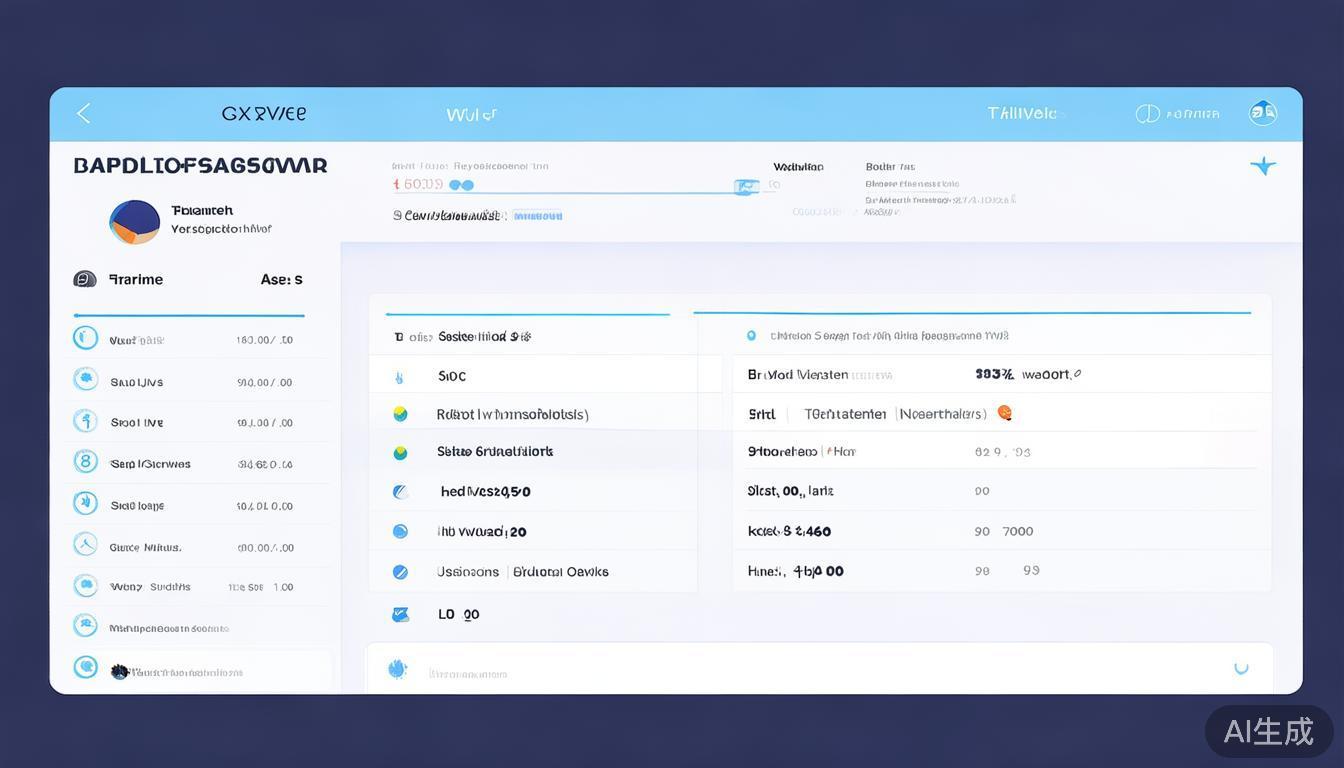The image size is (1344, 768).
Task: Click the back arrow in the header
Action: (x=84, y=114)
